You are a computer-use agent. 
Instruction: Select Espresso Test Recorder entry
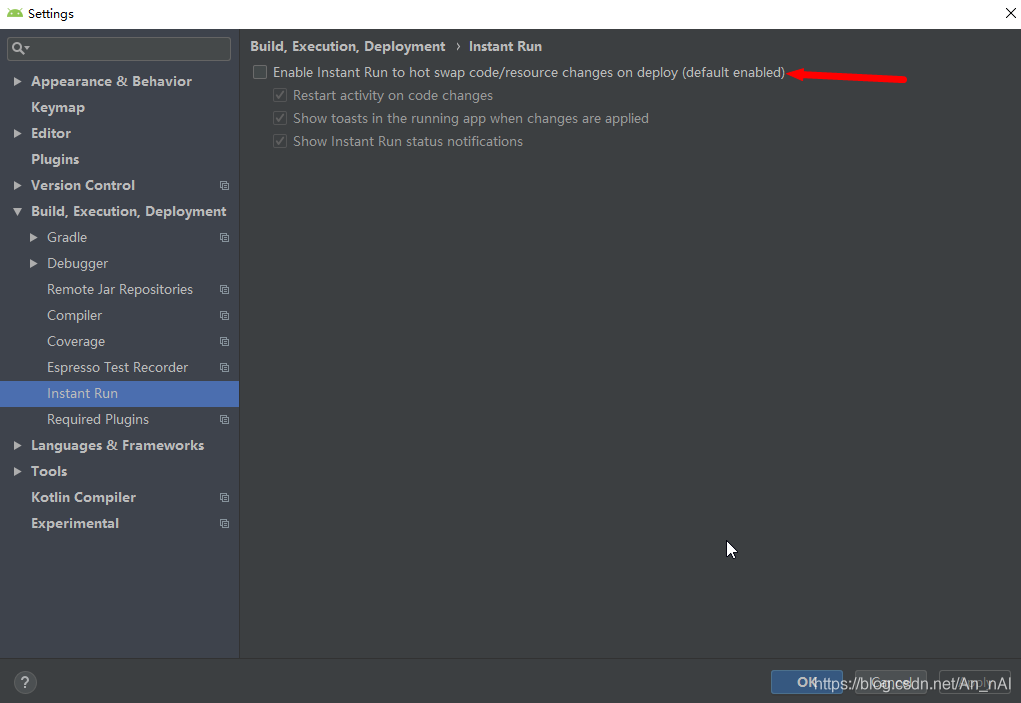click(117, 368)
